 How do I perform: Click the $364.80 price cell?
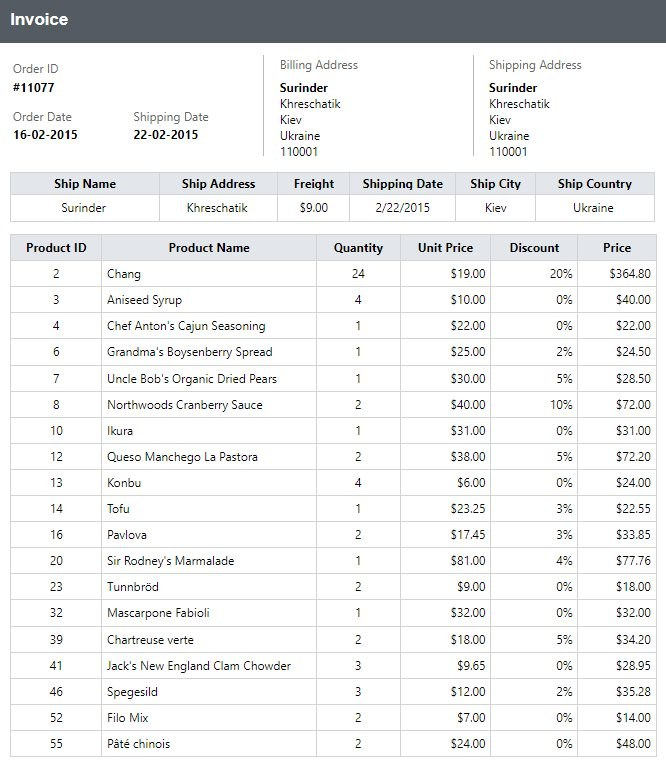click(x=617, y=274)
